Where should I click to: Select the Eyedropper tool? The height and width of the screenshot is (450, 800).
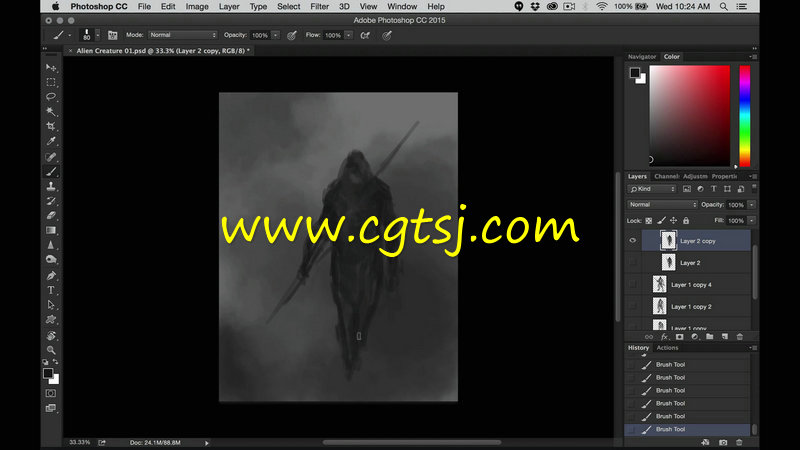tap(51, 141)
